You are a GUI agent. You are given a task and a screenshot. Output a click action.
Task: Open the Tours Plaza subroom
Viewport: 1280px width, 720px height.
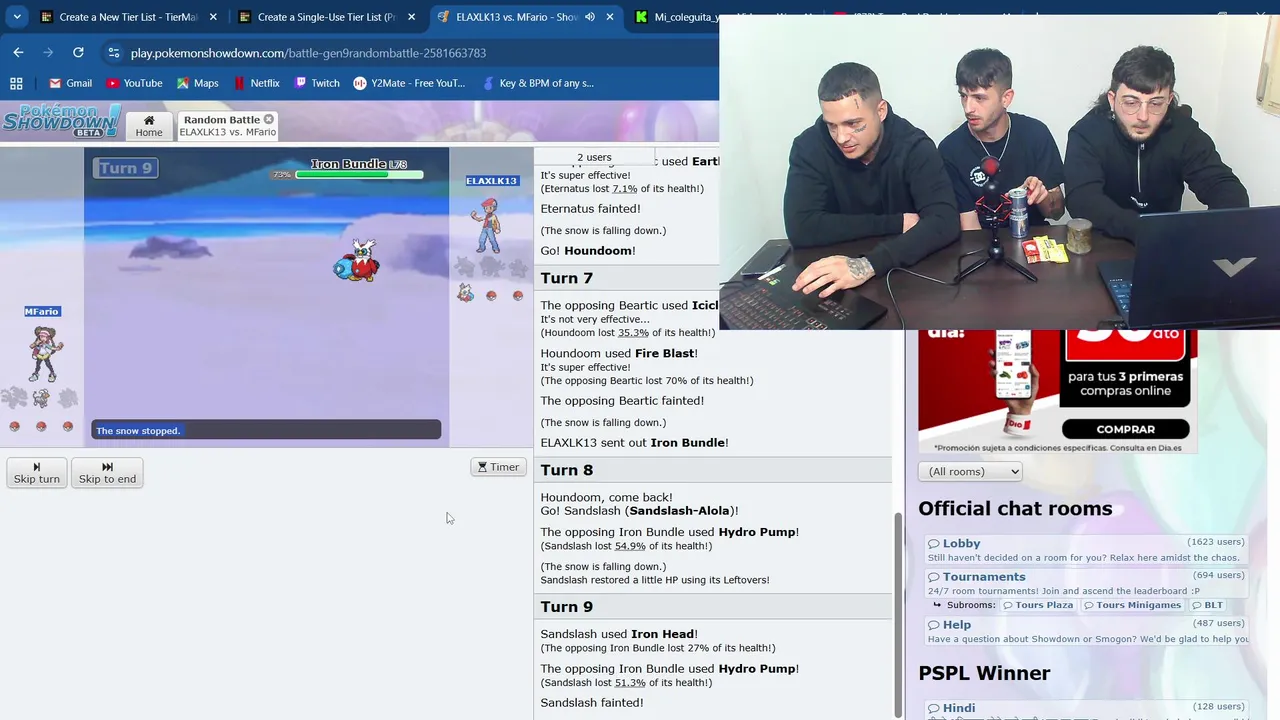(1038, 605)
